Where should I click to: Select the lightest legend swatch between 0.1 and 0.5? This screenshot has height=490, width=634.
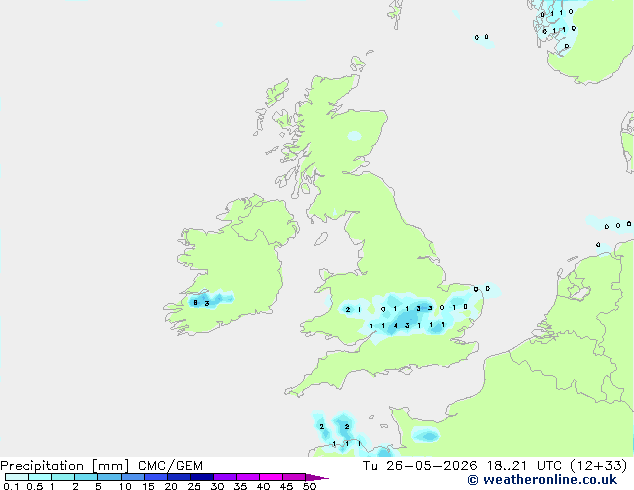click(x=17, y=477)
